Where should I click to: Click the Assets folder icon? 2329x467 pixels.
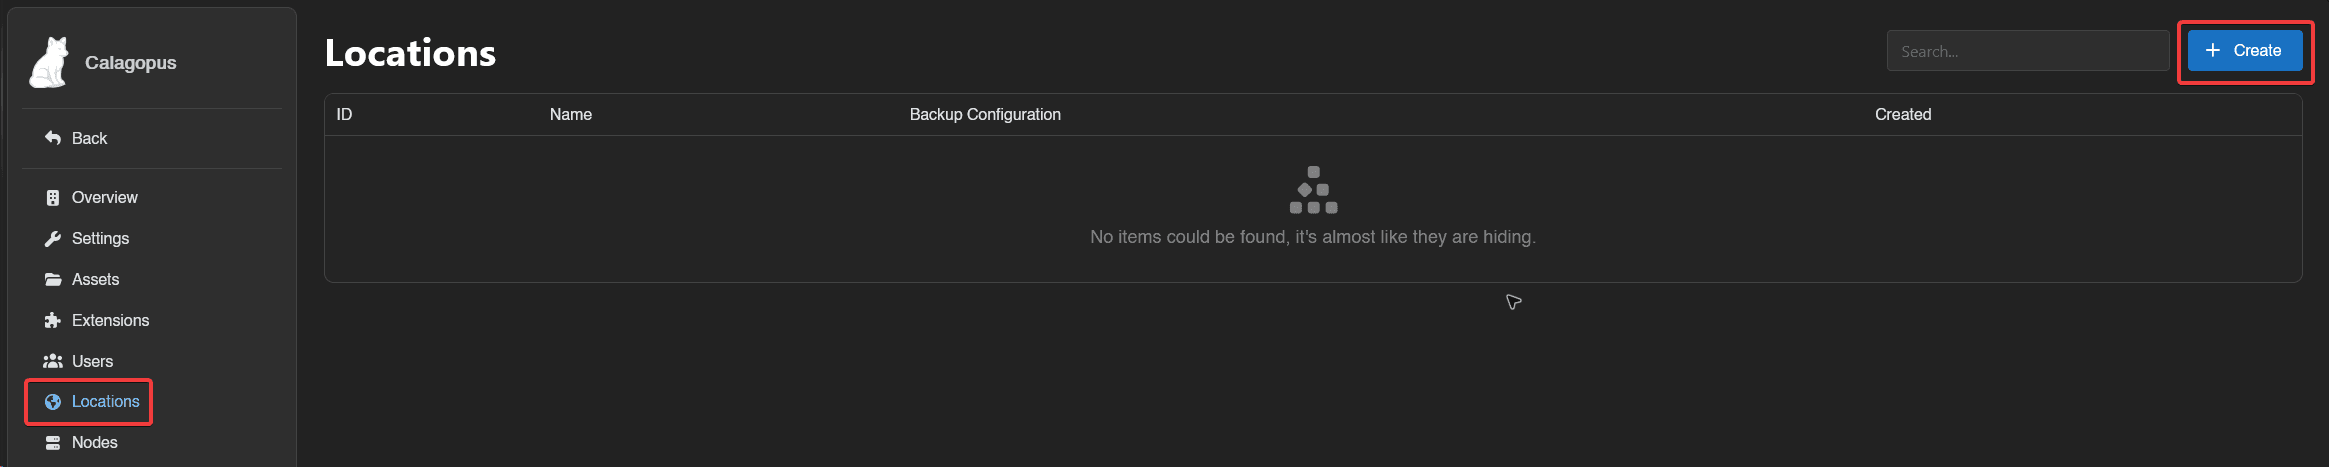coord(53,280)
